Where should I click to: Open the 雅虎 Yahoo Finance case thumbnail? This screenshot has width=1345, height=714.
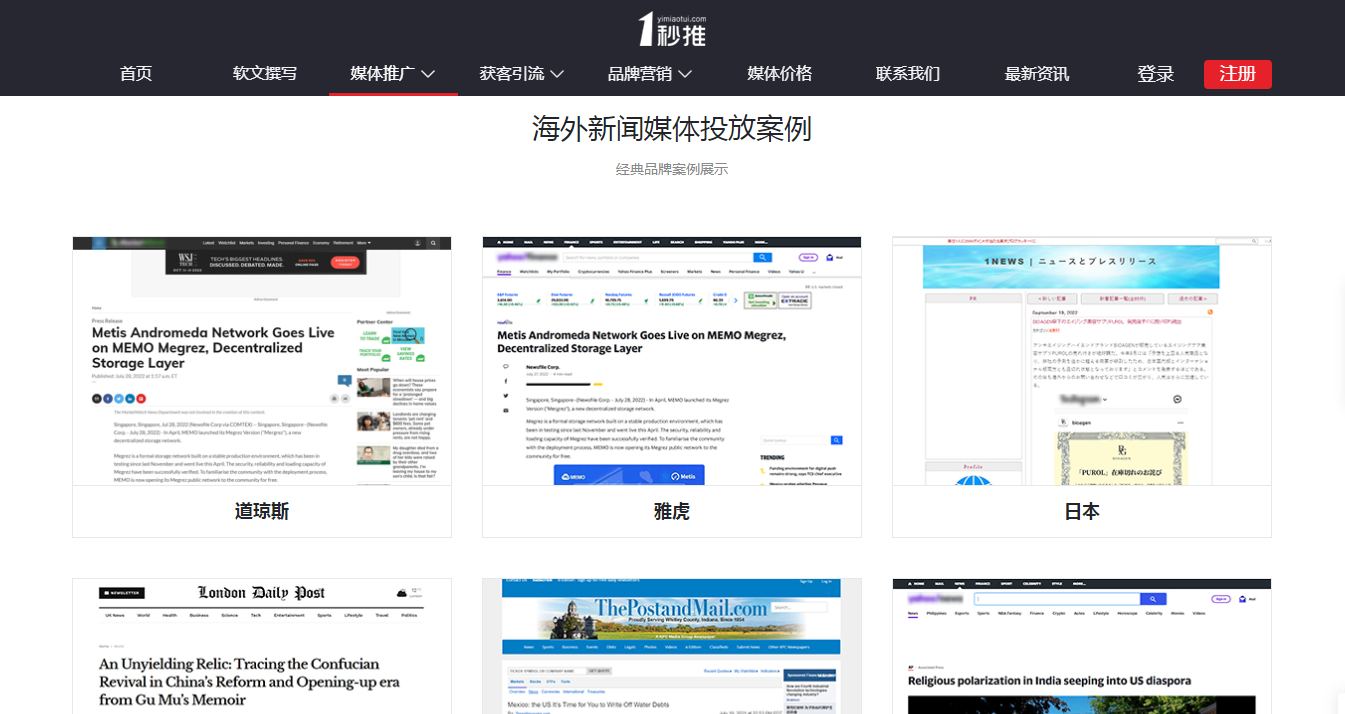coord(672,361)
